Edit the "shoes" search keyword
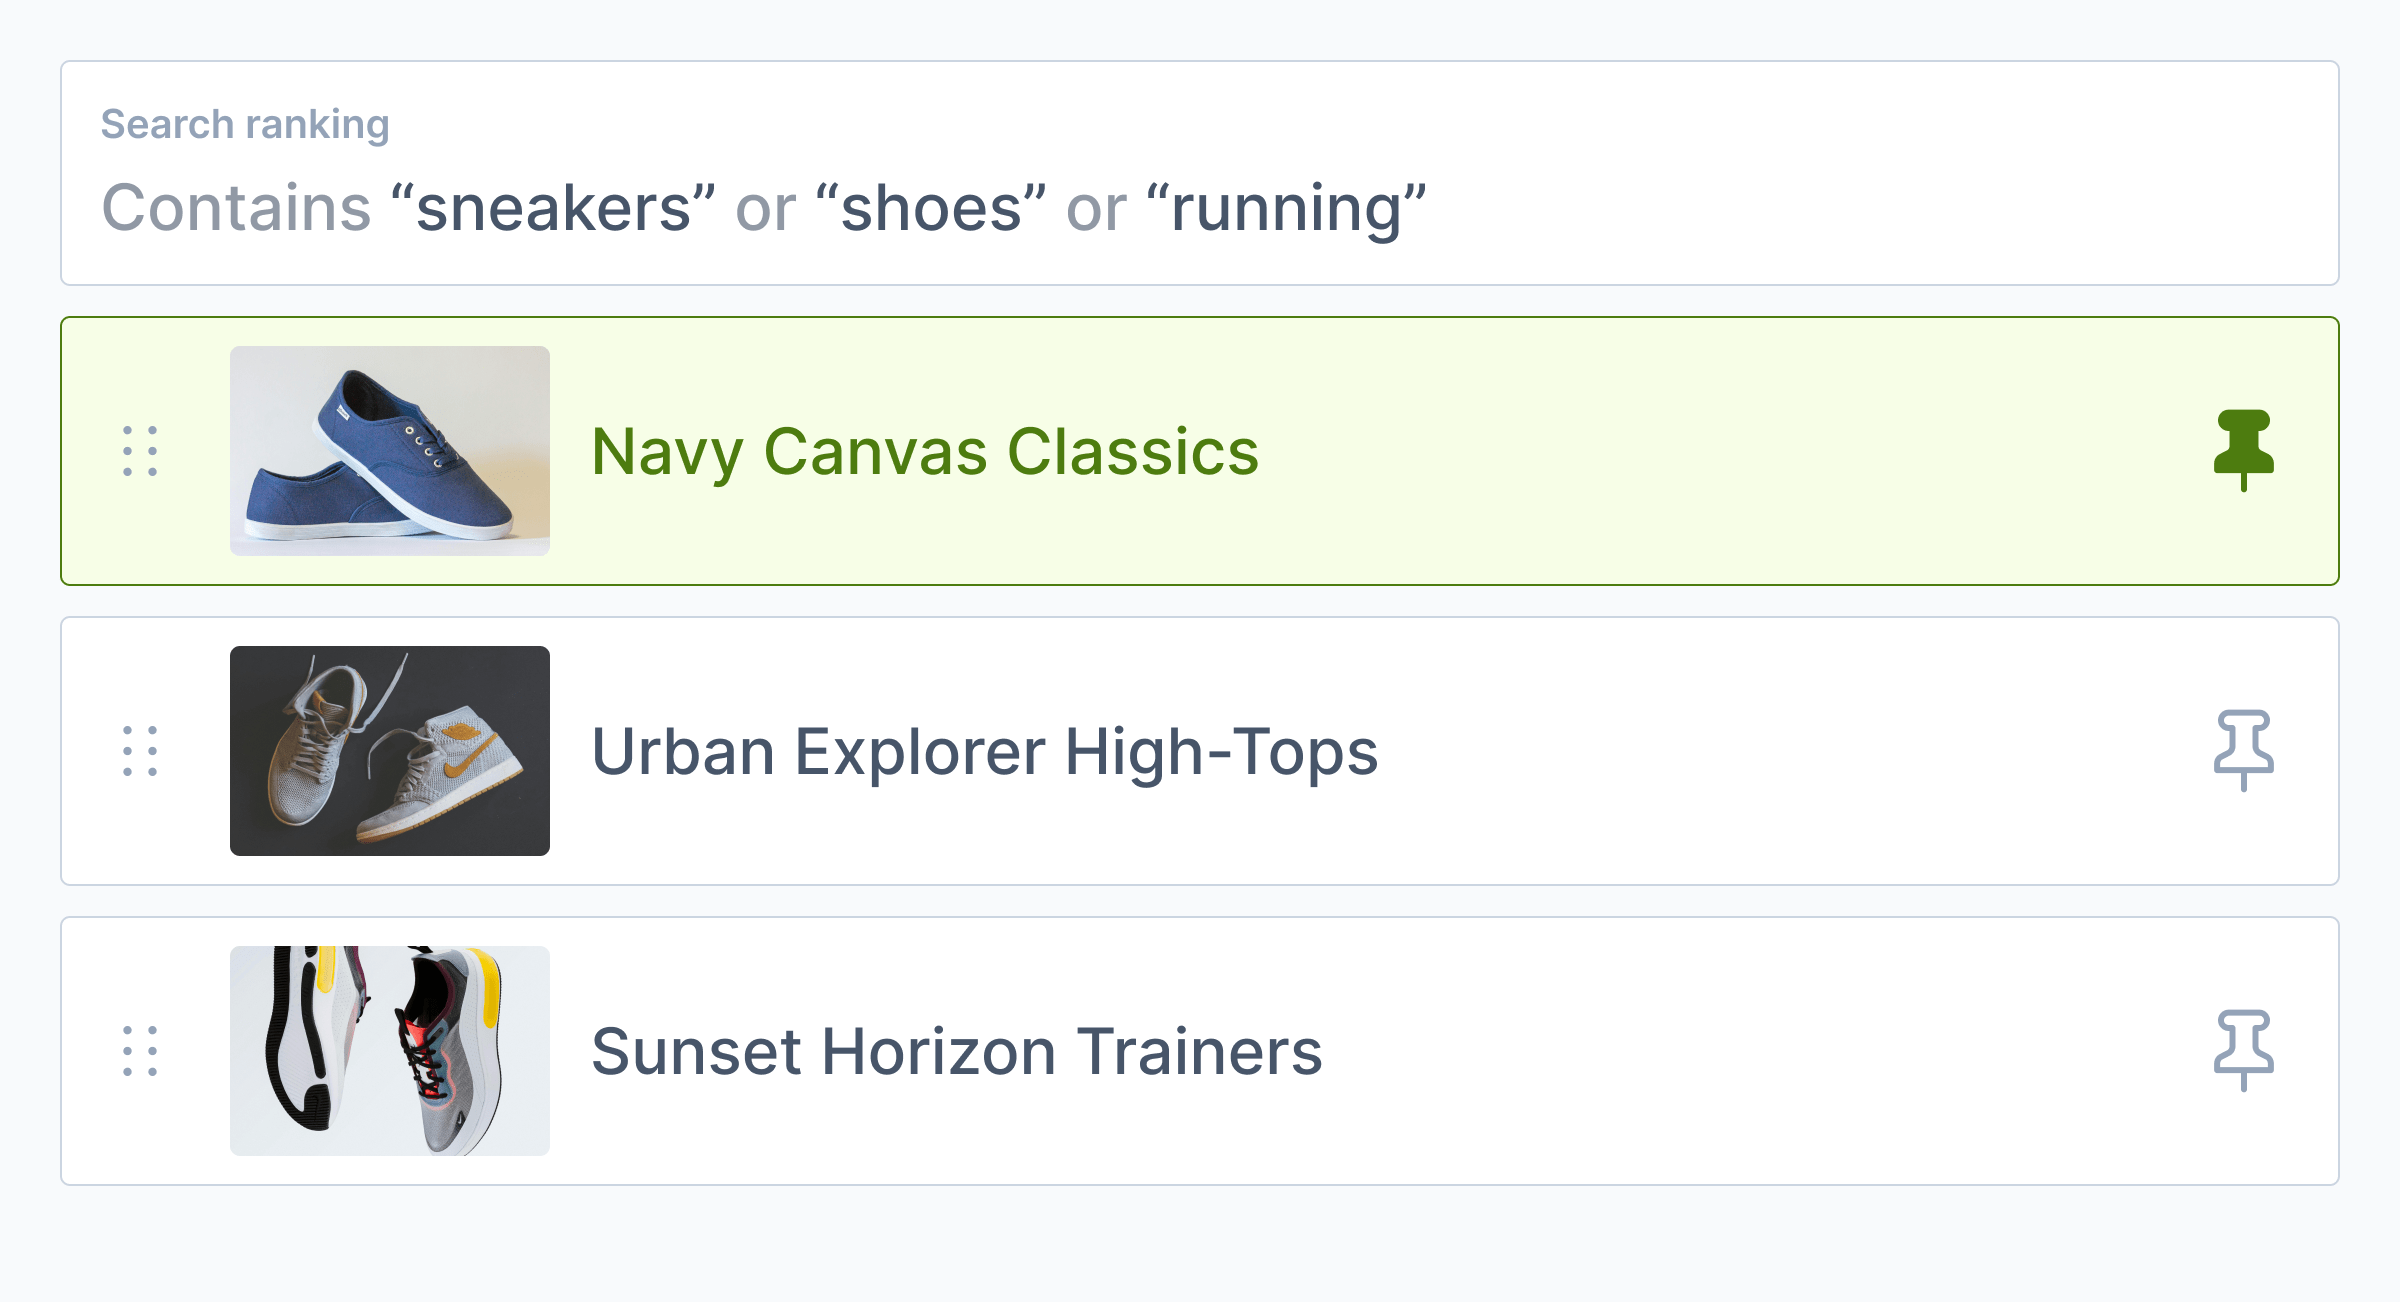Image resolution: width=2400 pixels, height=1302 pixels. coord(931,208)
